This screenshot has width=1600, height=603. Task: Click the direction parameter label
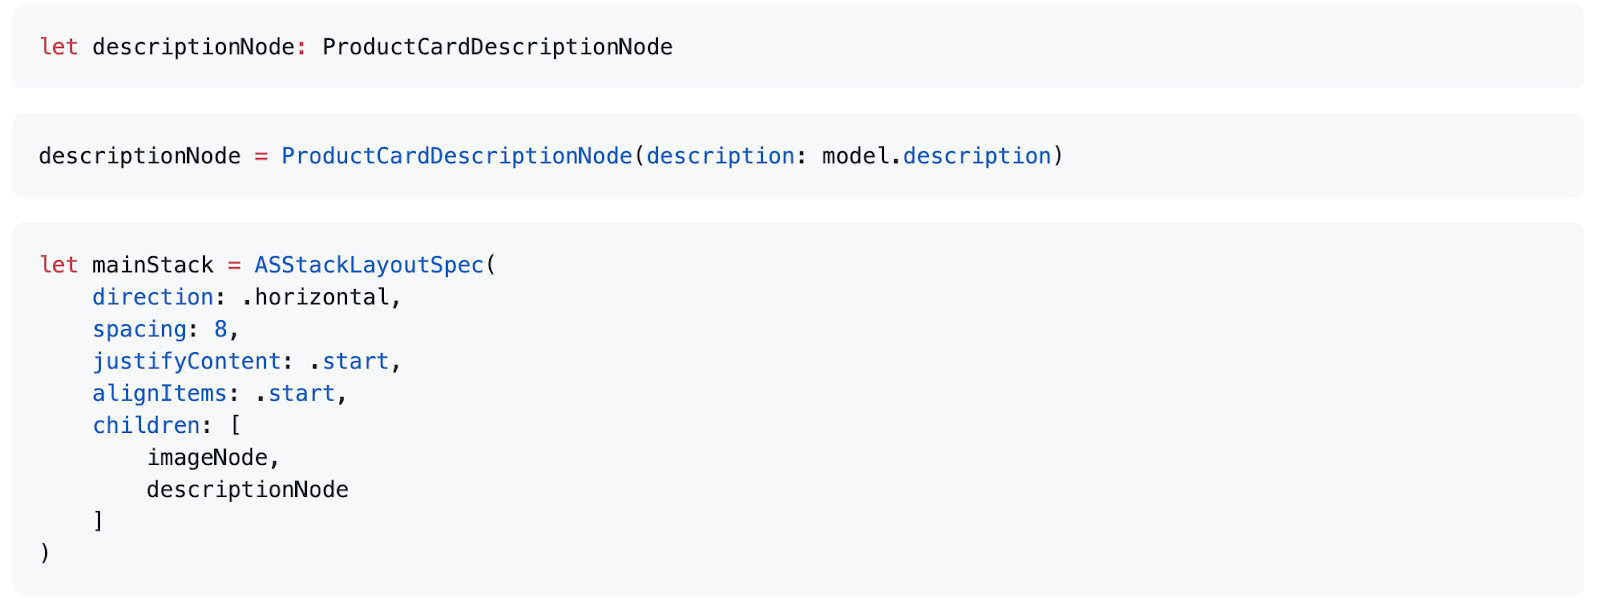tap(152, 297)
